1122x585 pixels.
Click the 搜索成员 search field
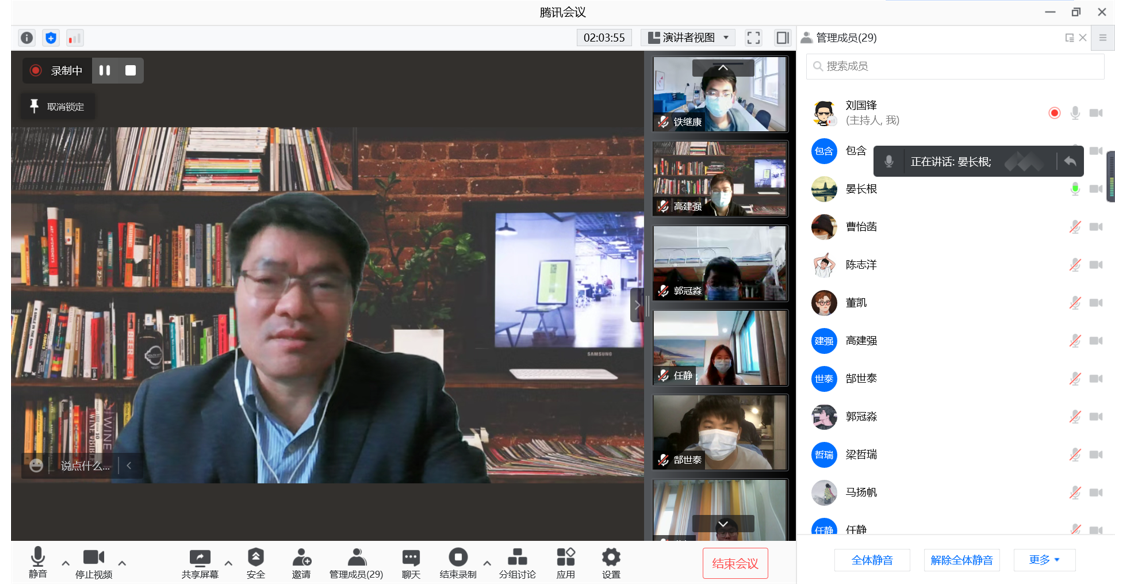click(x=955, y=66)
